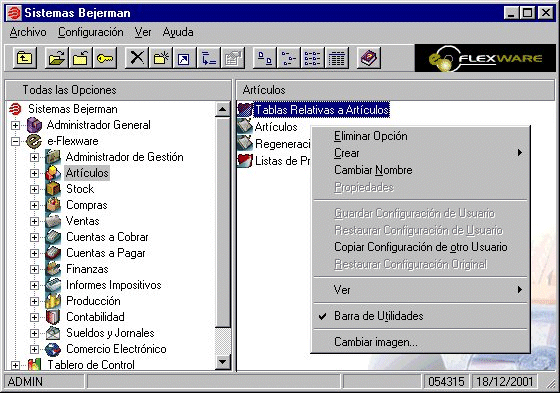Image resolution: width=560 pixels, height=393 pixels.
Task: Click the up-folder toolbar icon
Action: click(x=25, y=58)
